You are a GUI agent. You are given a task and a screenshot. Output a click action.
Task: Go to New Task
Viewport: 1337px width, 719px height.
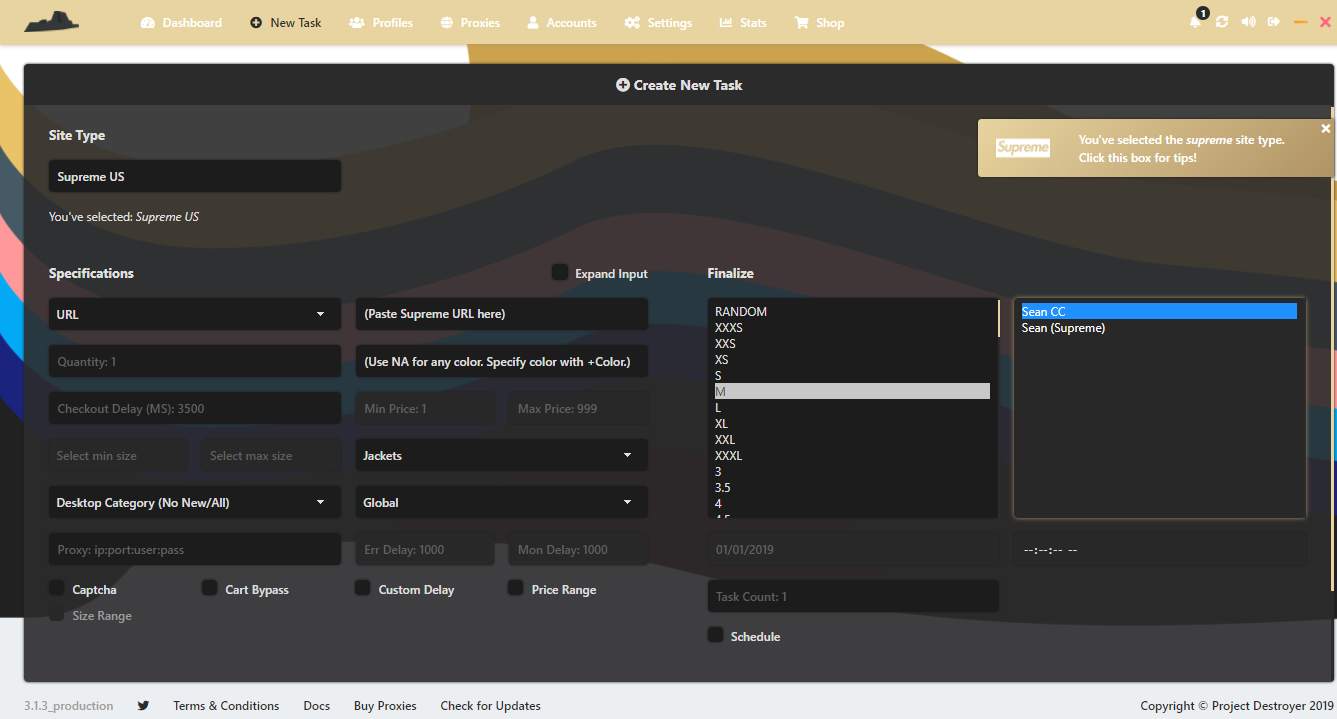285,22
